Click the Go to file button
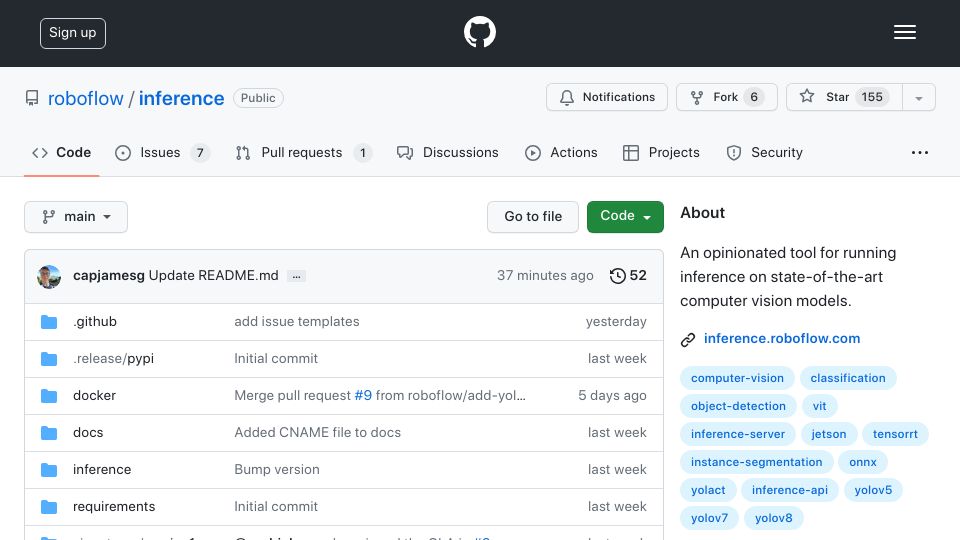The width and height of the screenshot is (960, 540). click(533, 217)
